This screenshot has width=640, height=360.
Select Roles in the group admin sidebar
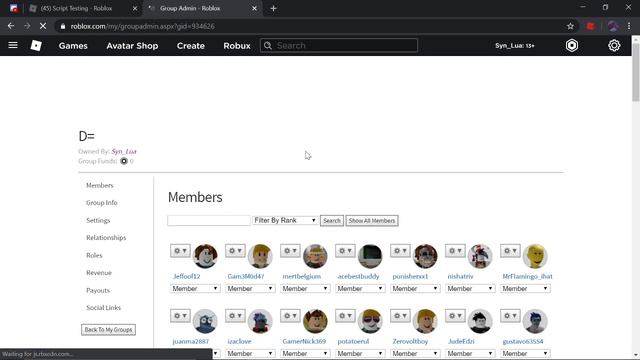94,256
